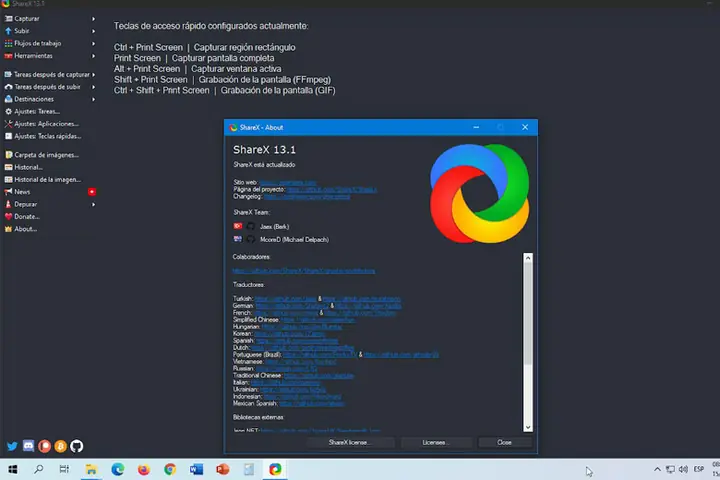Select ShareX icon in taskbar
The width and height of the screenshot is (720, 480).
(x=275, y=469)
